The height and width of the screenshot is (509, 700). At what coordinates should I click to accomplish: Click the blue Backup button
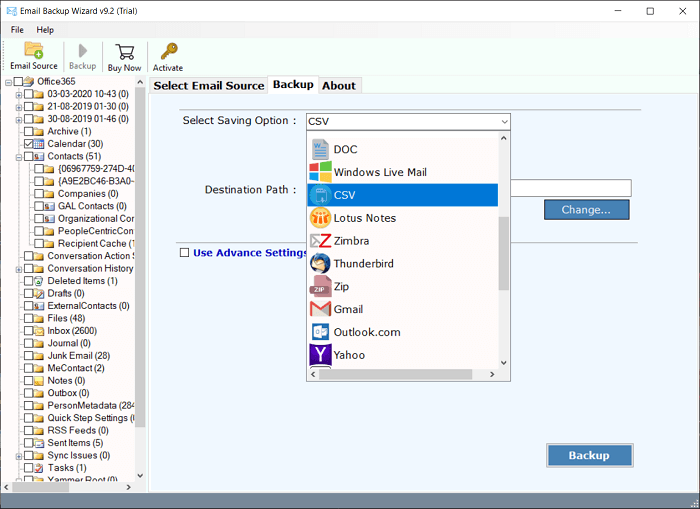point(589,455)
